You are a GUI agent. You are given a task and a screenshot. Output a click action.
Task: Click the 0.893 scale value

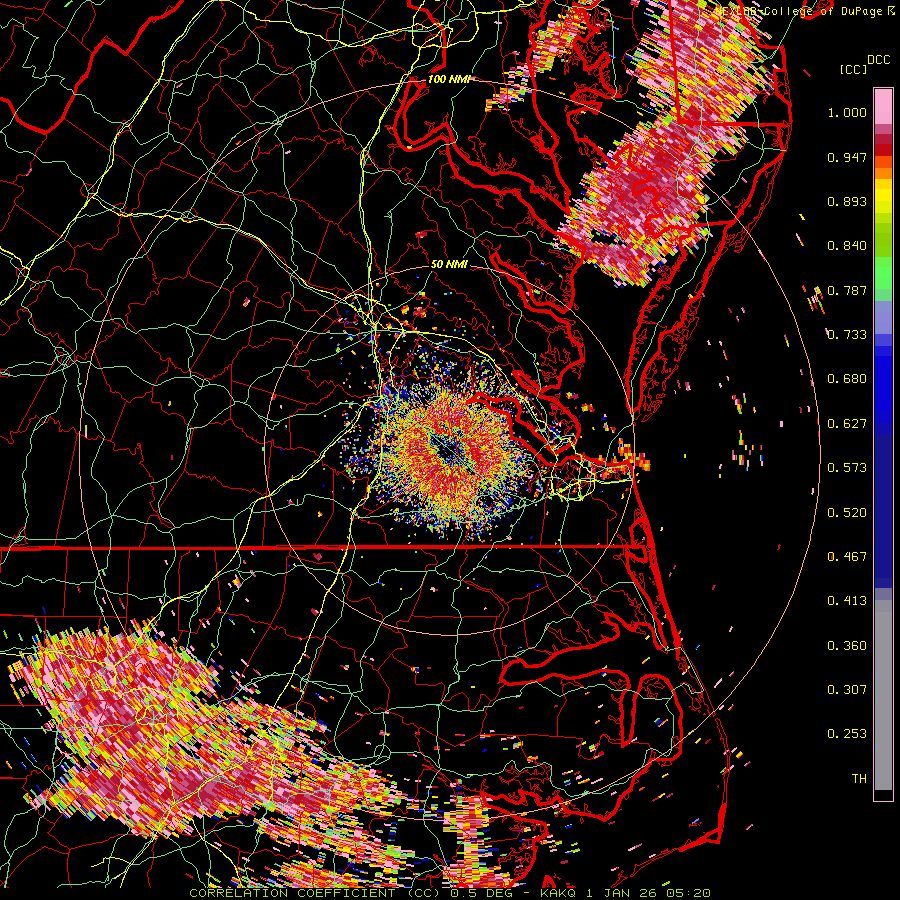(x=847, y=201)
